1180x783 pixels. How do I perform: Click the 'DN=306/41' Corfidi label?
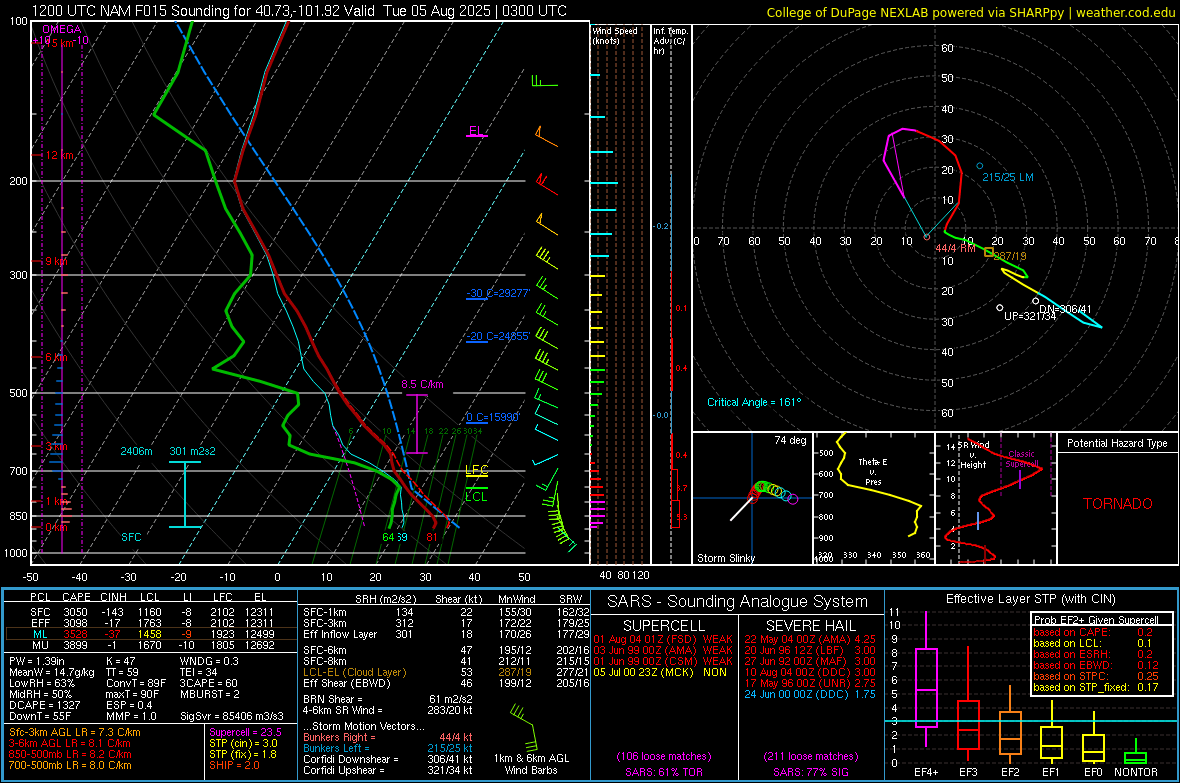pyautogui.click(x=1065, y=309)
